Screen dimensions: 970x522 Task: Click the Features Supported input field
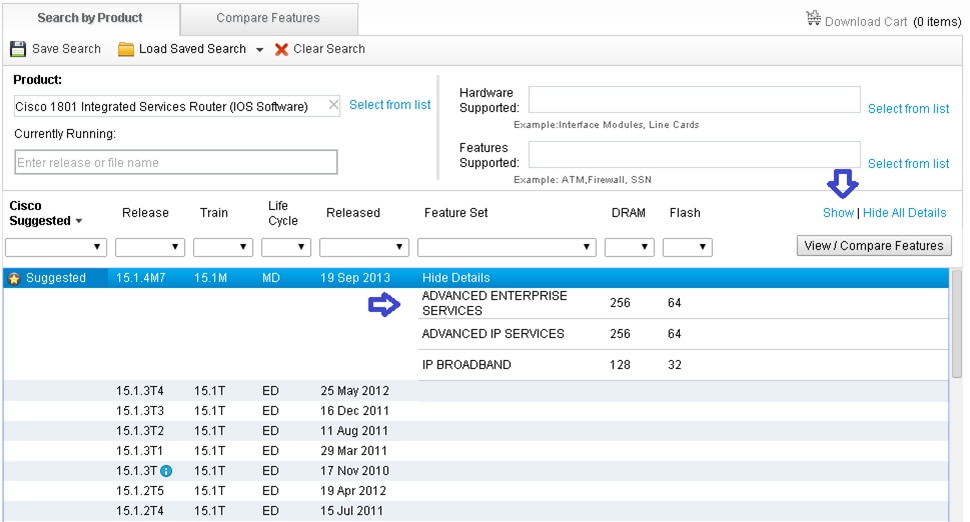click(694, 155)
